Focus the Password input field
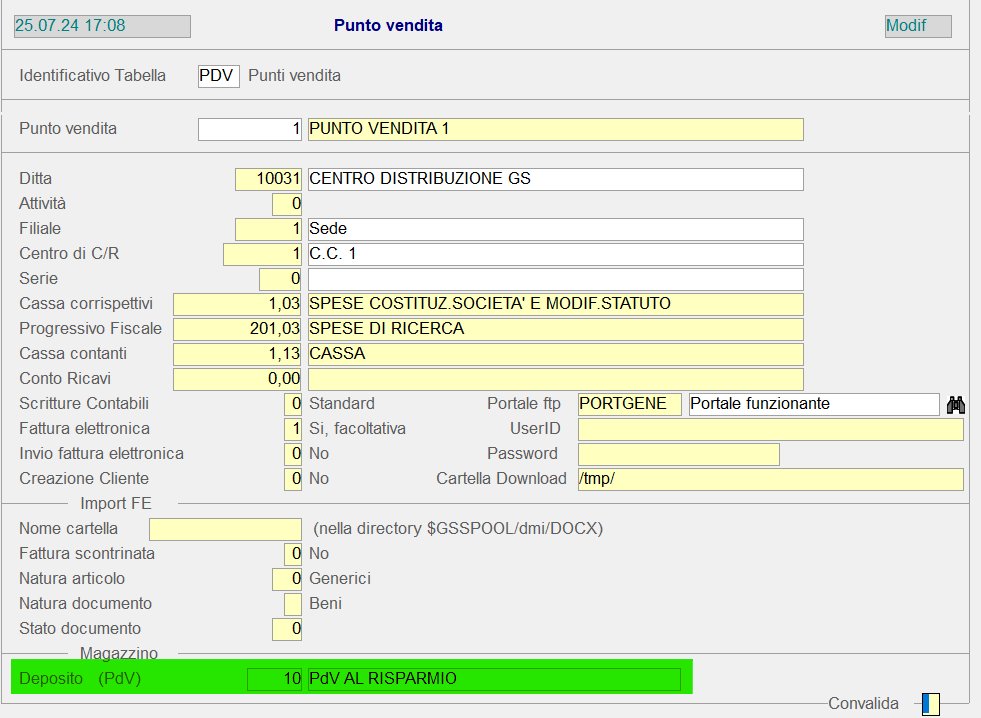 (678, 454)
